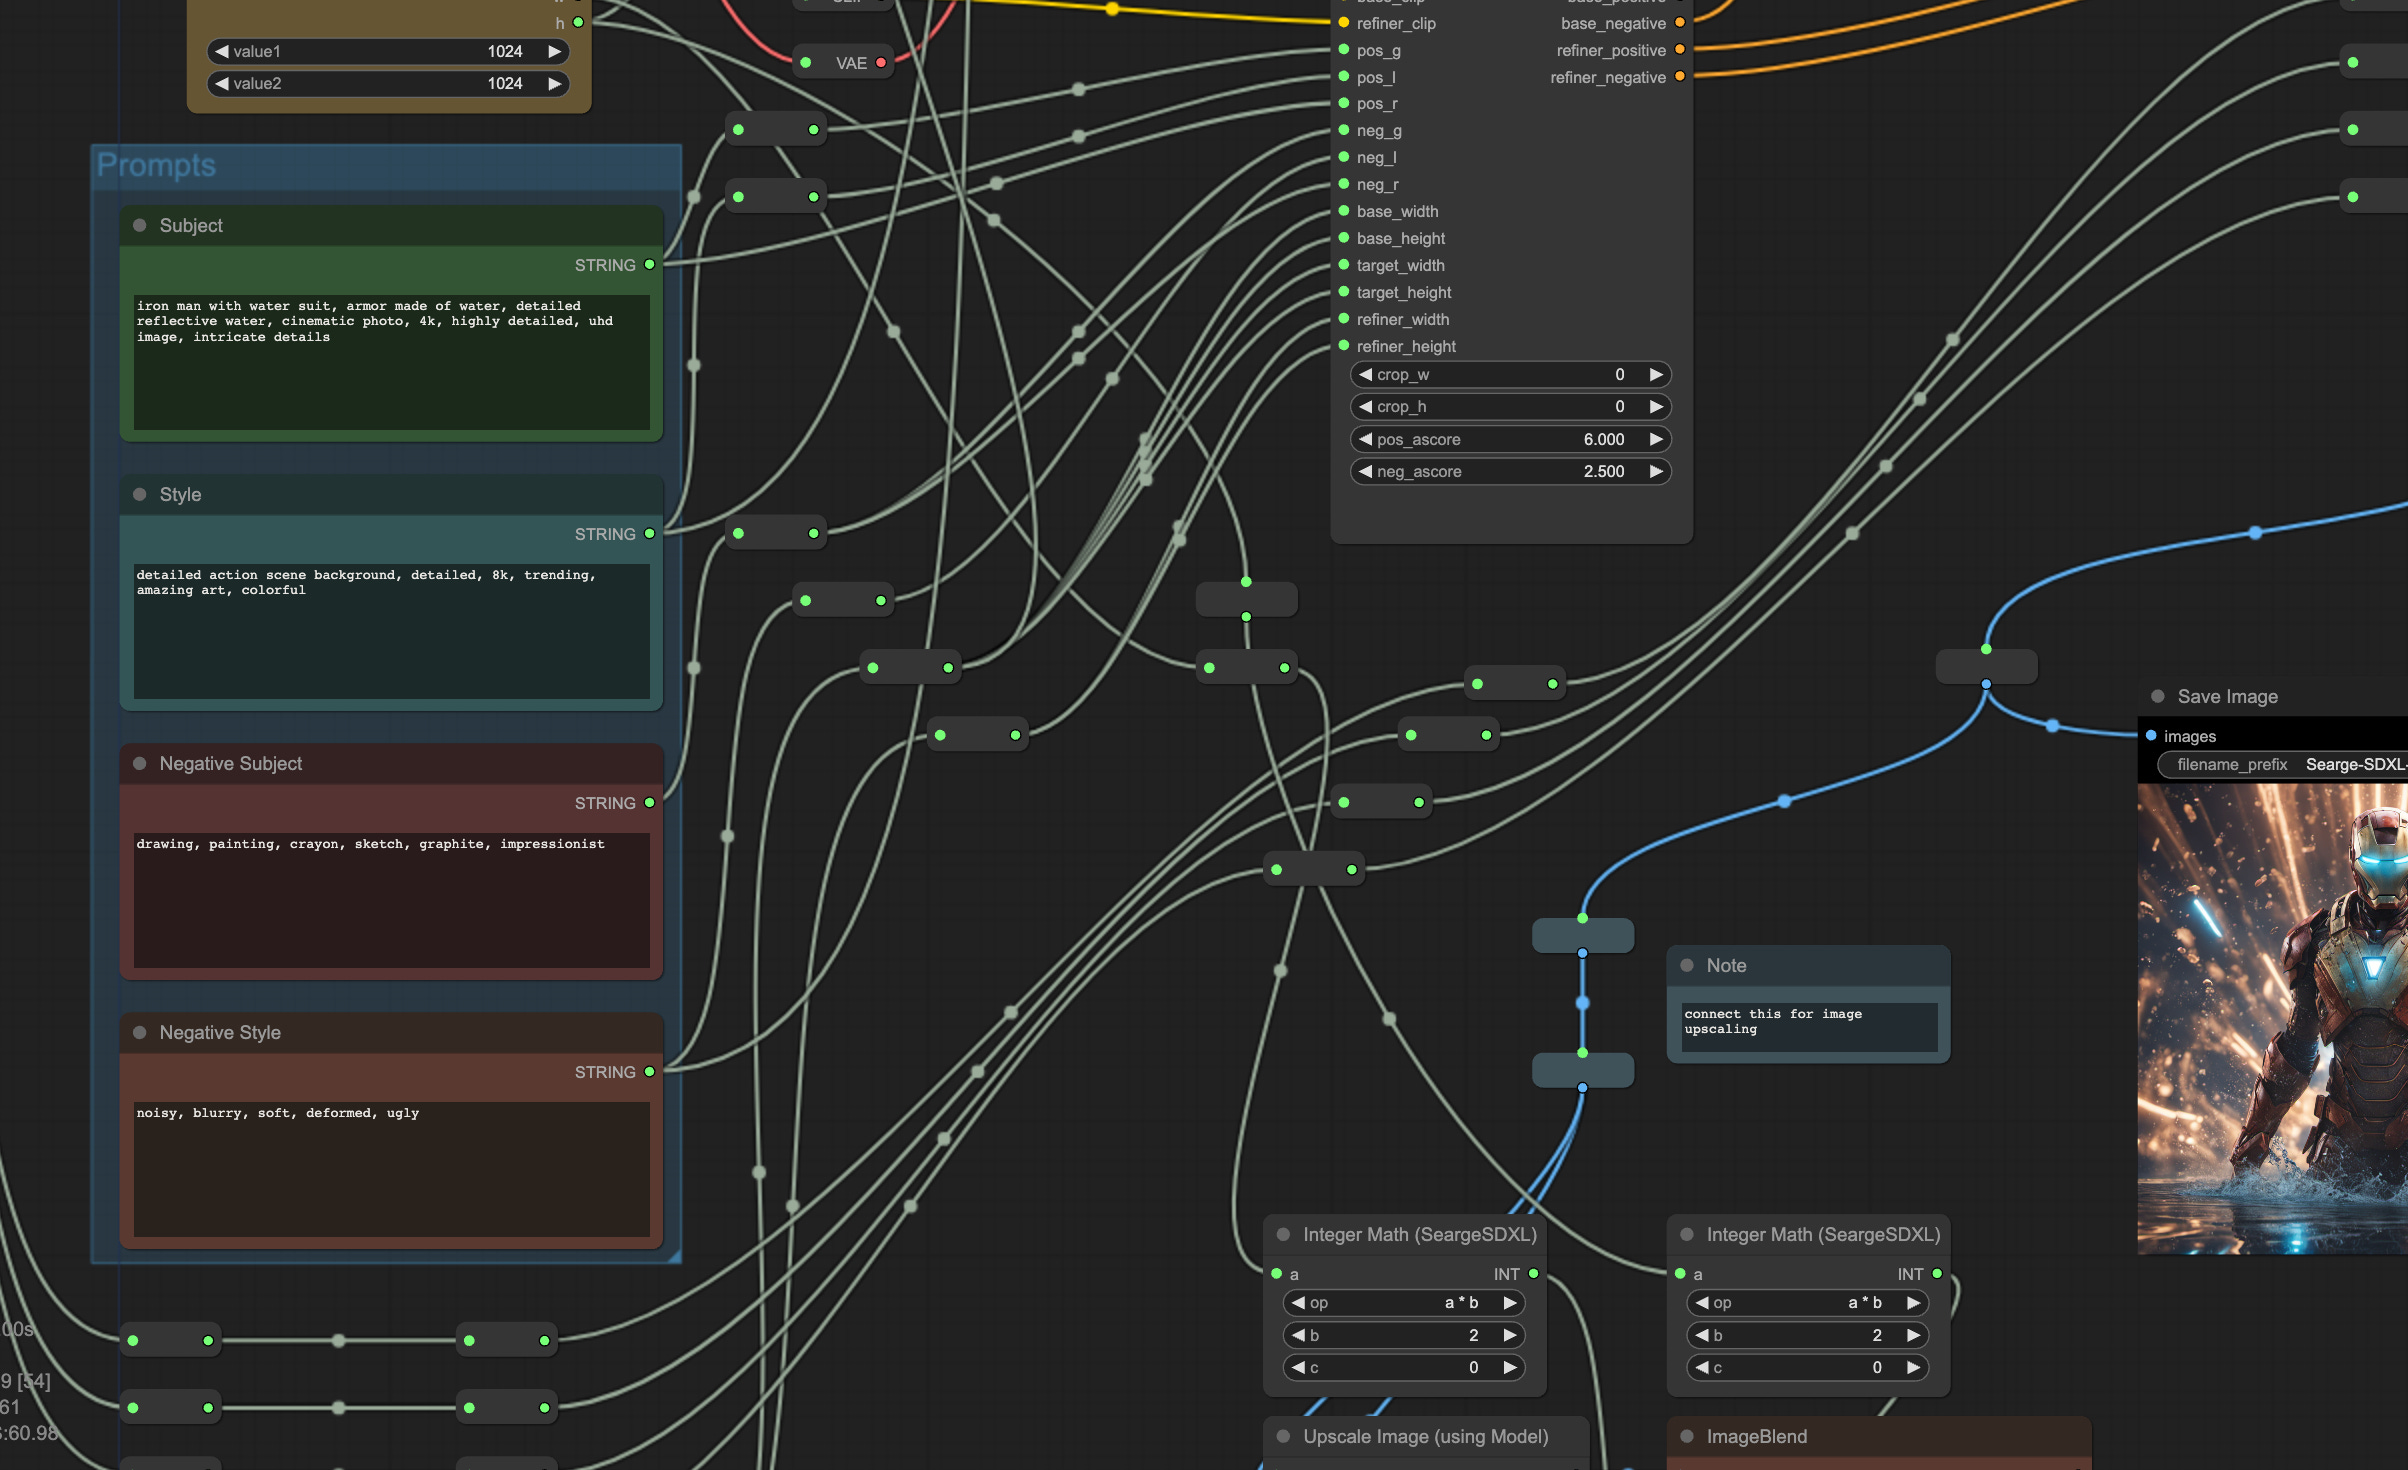Decrease crop_w with left arrow
This screenshot has height=1470, width=2408.
1365,374
